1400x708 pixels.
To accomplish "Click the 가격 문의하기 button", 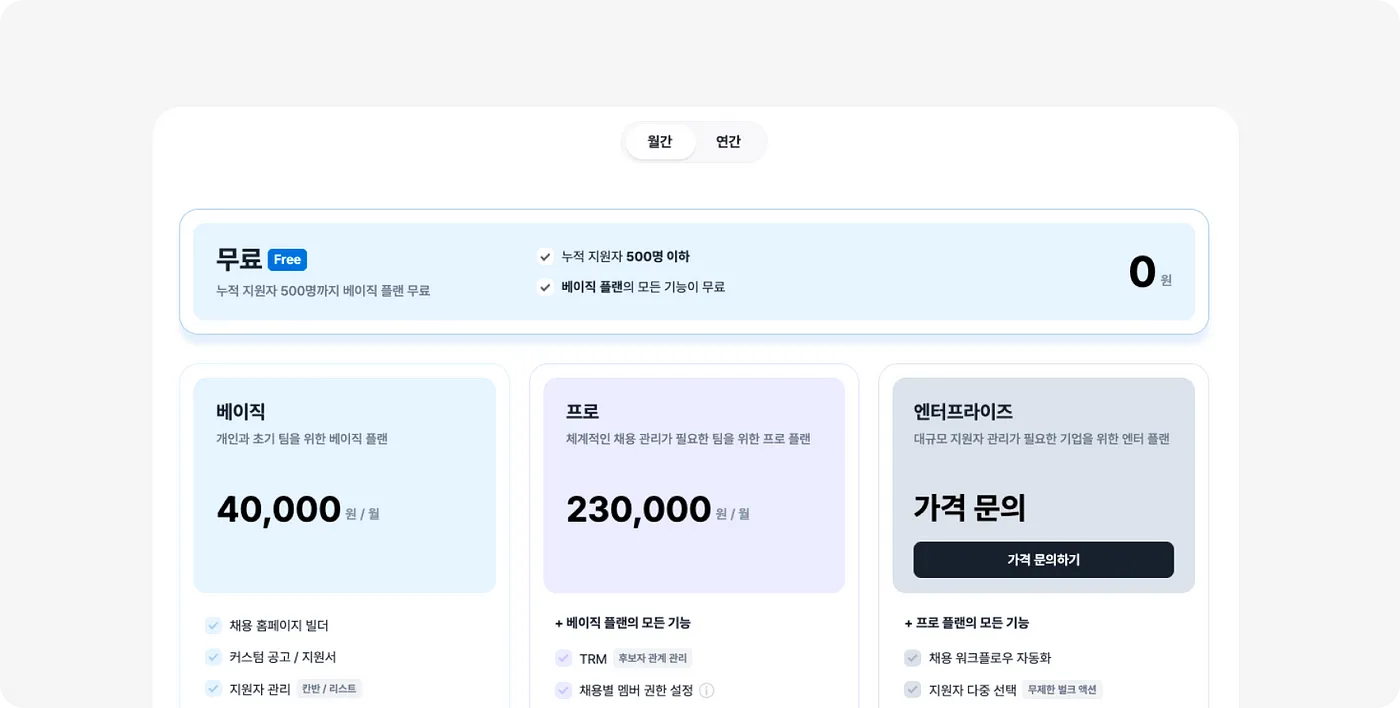I will click(1043, 560).
